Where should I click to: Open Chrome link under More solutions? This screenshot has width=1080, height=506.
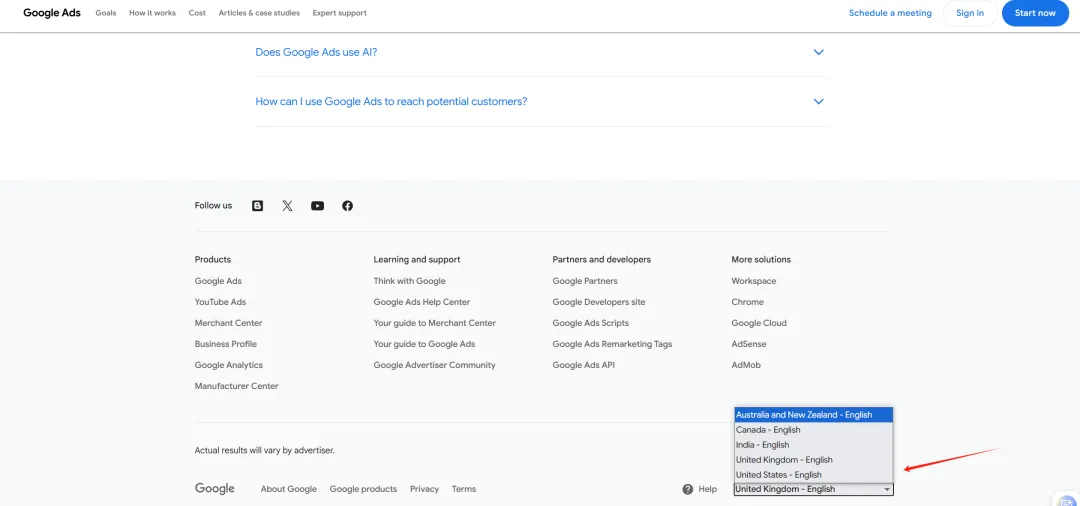747,302
